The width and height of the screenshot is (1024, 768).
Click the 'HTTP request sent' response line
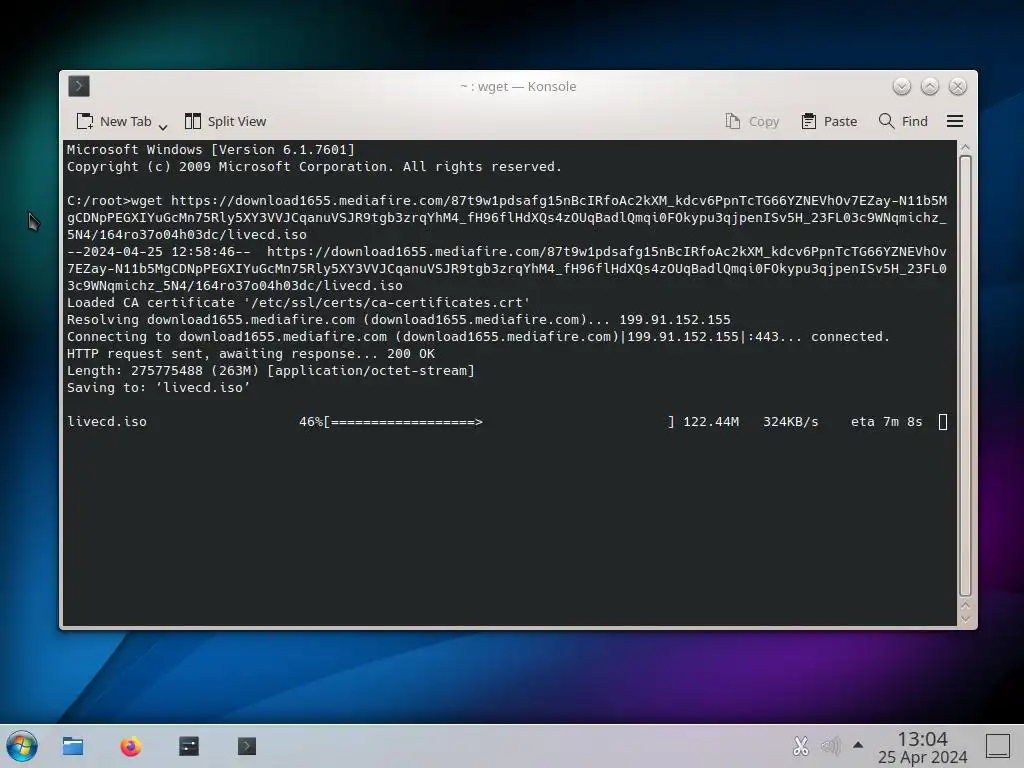251,354
